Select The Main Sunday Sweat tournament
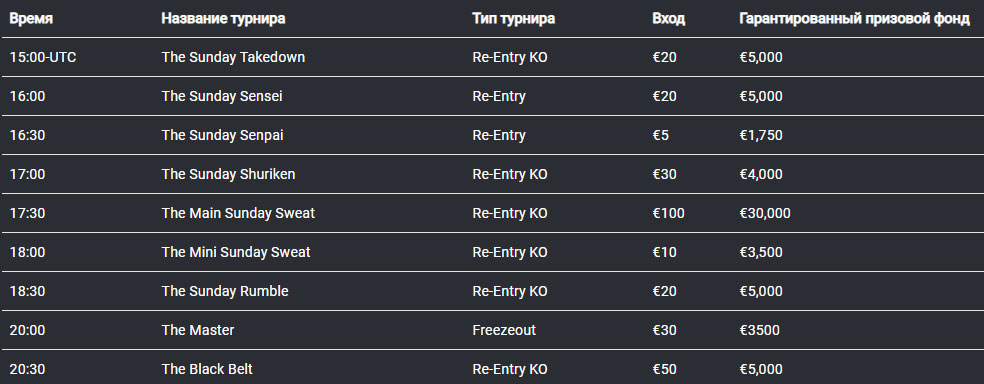 (x=238, y=213)
